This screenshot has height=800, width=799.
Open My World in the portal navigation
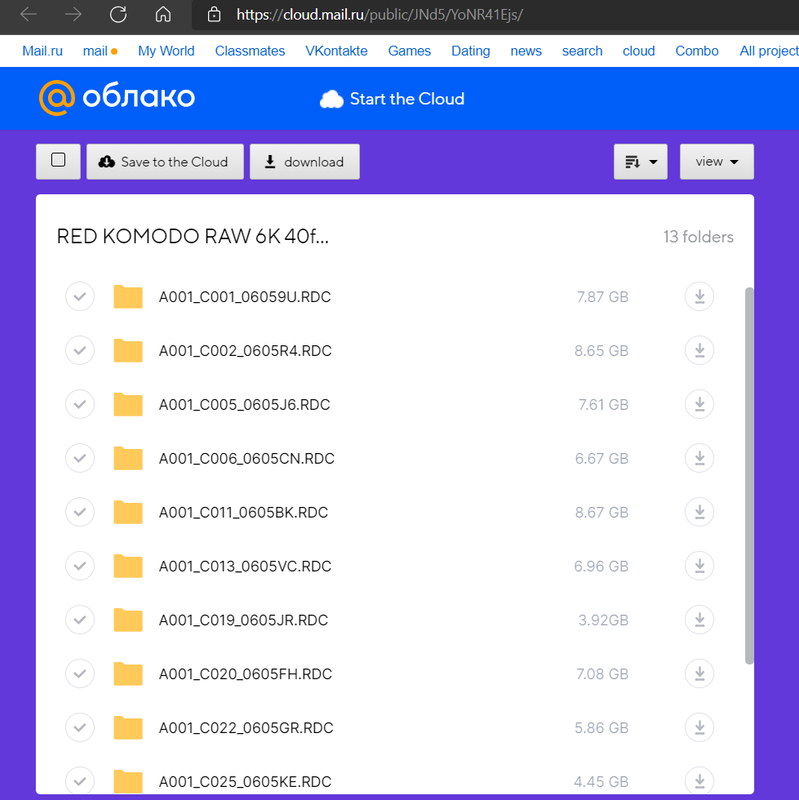point(166,51)
